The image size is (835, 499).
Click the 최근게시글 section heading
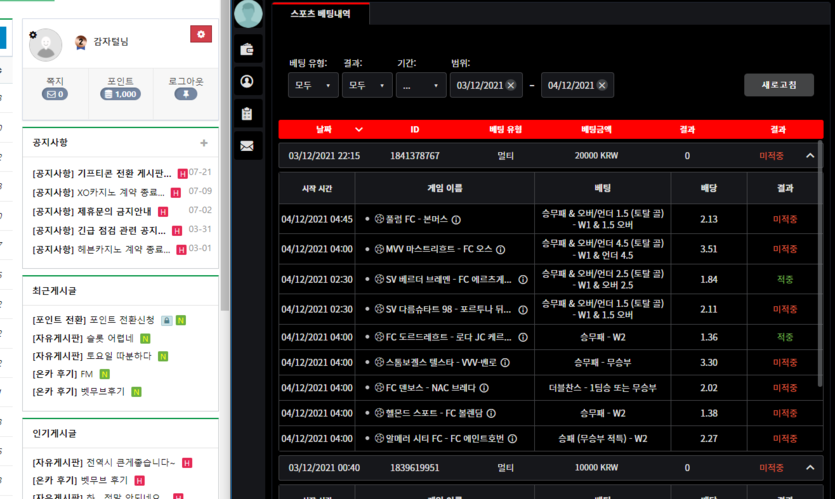[54, 291]
